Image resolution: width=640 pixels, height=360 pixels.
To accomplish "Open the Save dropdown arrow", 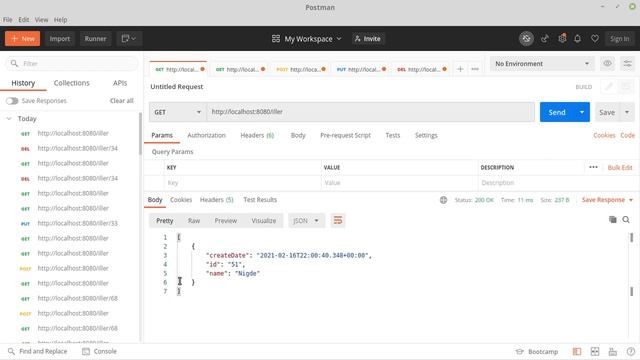I will click(x=627, y=112).
